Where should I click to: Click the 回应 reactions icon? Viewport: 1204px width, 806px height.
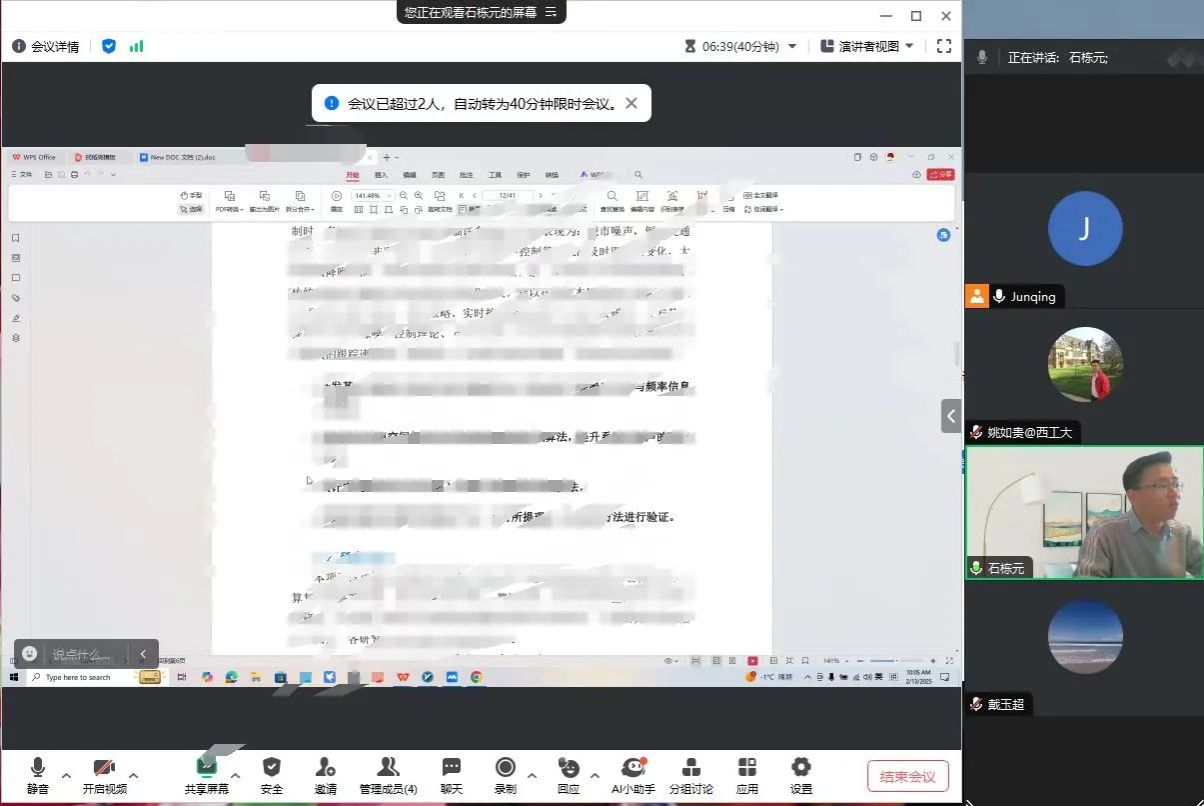tap(568, 768)
